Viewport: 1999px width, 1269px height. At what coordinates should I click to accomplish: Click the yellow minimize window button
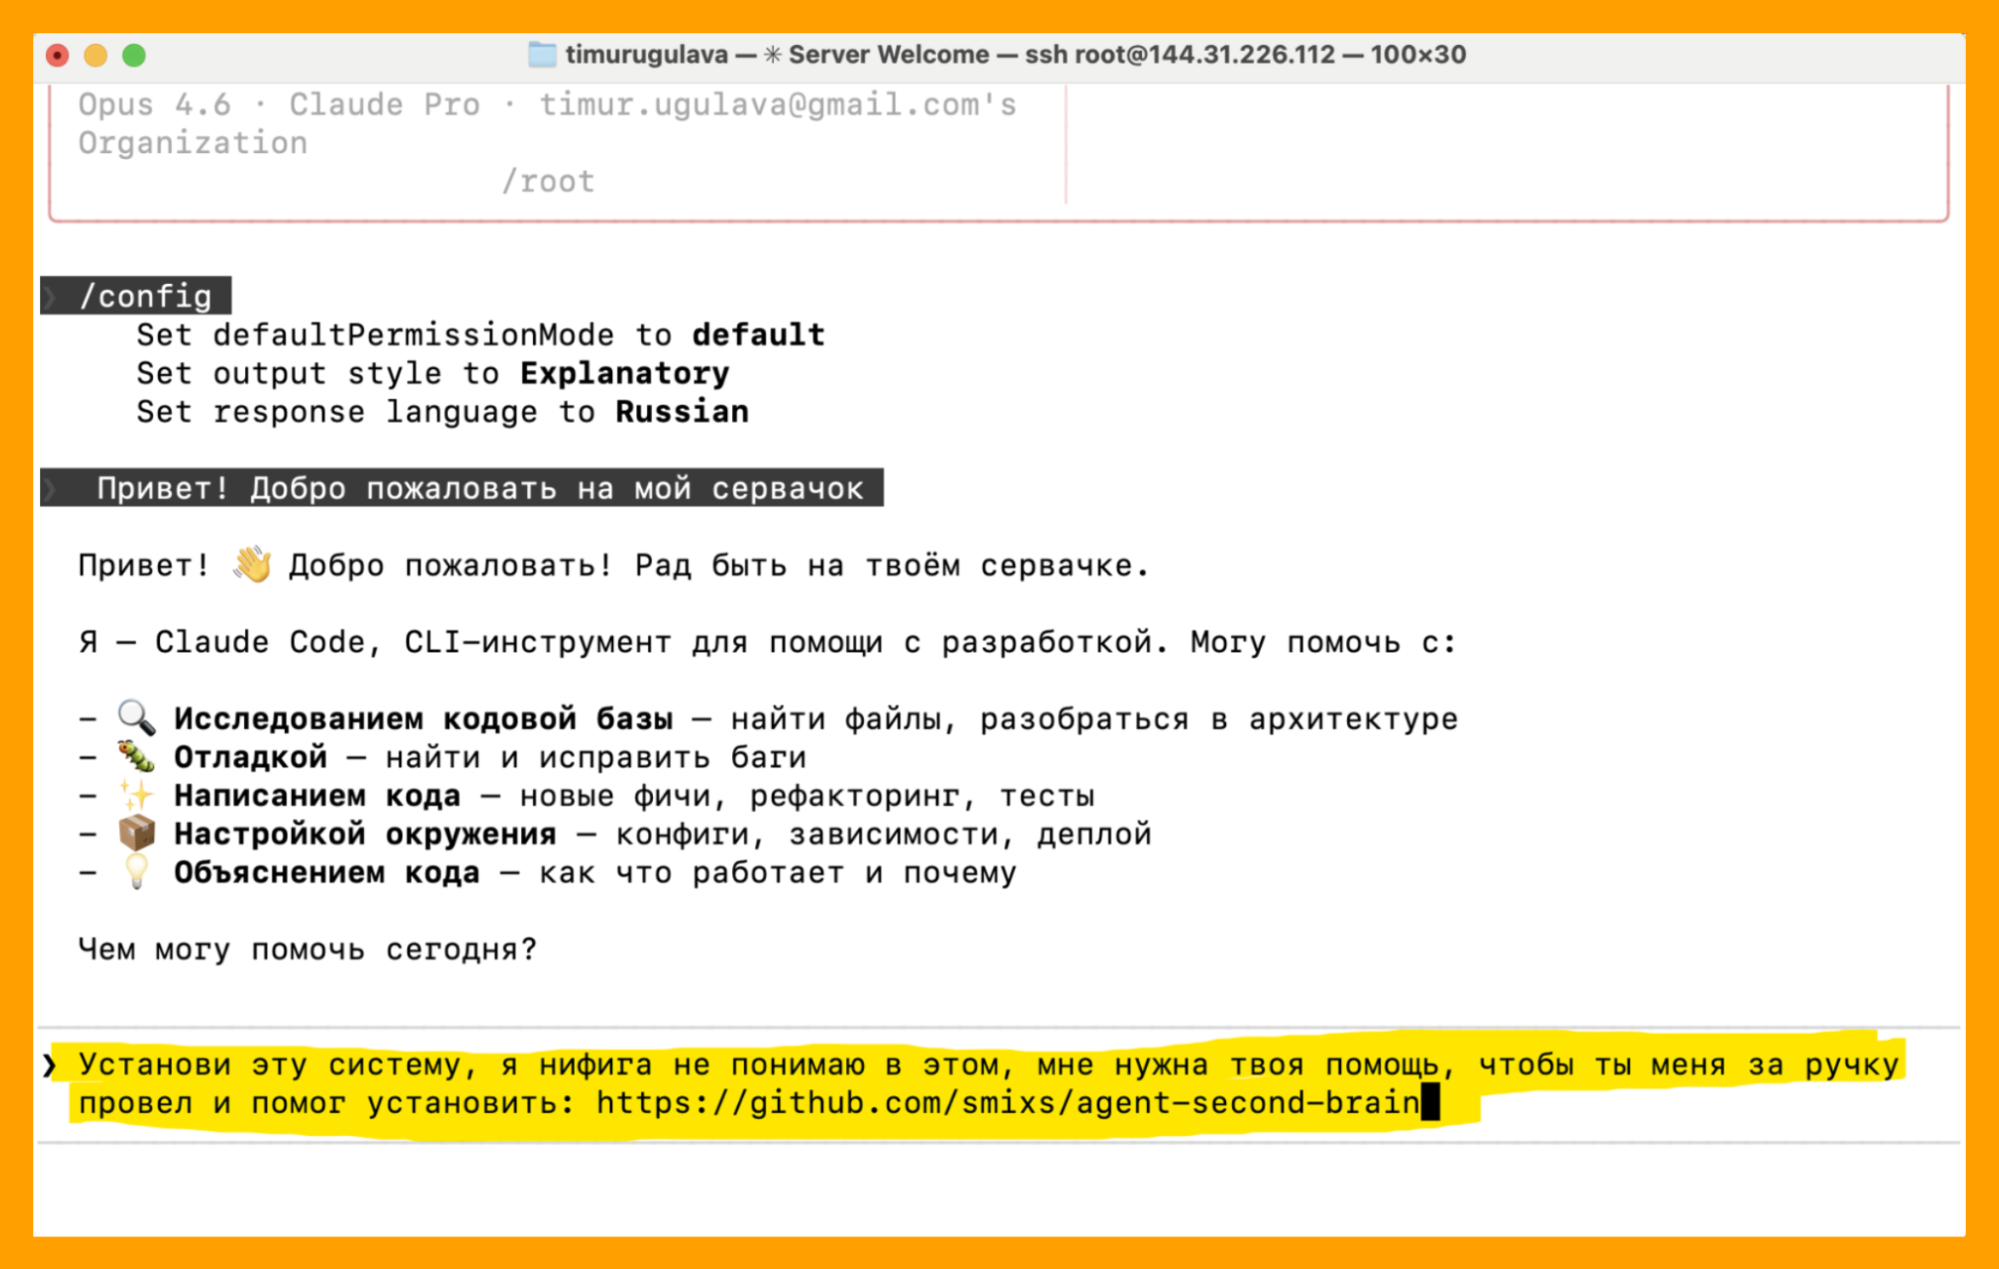[x=96, y=55]
